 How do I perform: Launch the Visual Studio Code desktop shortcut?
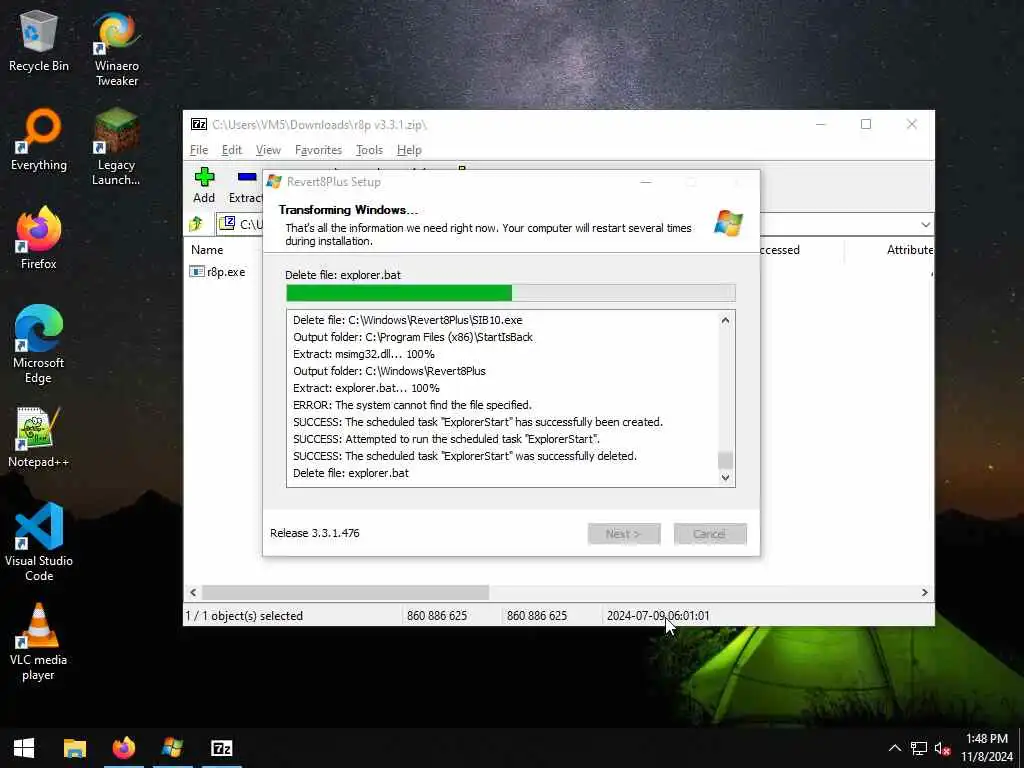(39, 542)
